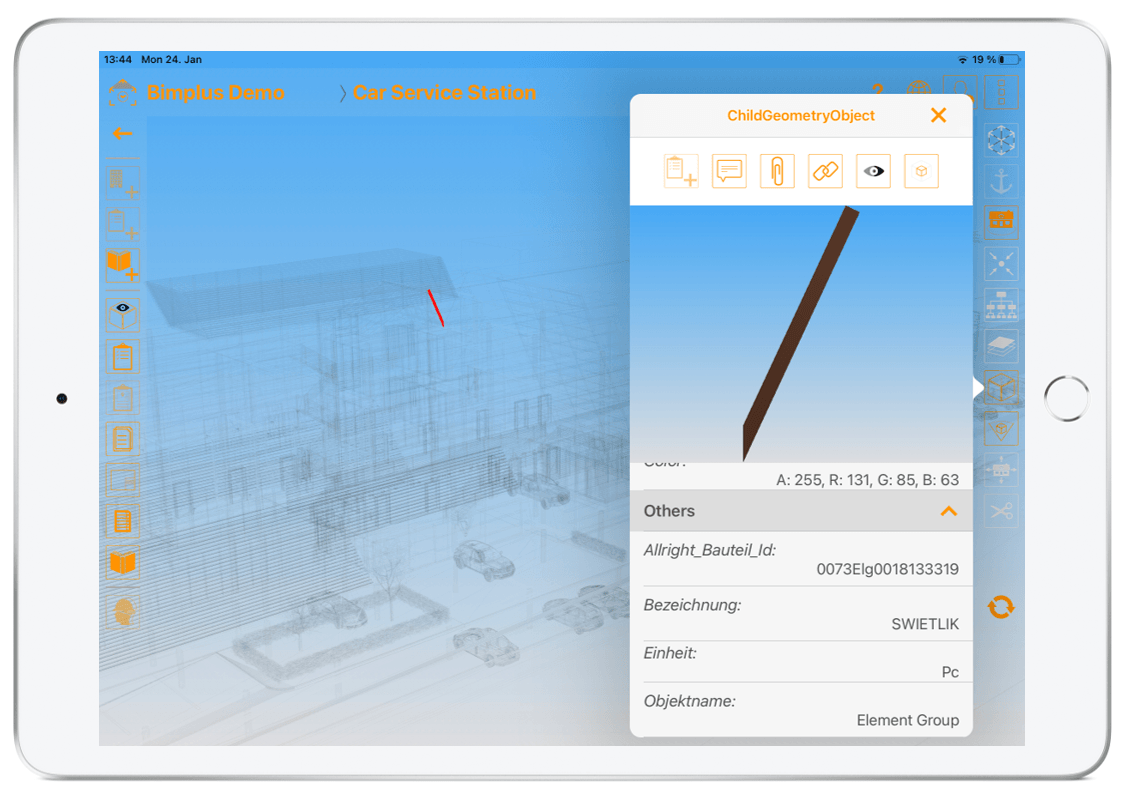Select Car Service Station breadcrumb
Image resolution: width=1125 pixels, height=799 pixels.
pos(444,93)
